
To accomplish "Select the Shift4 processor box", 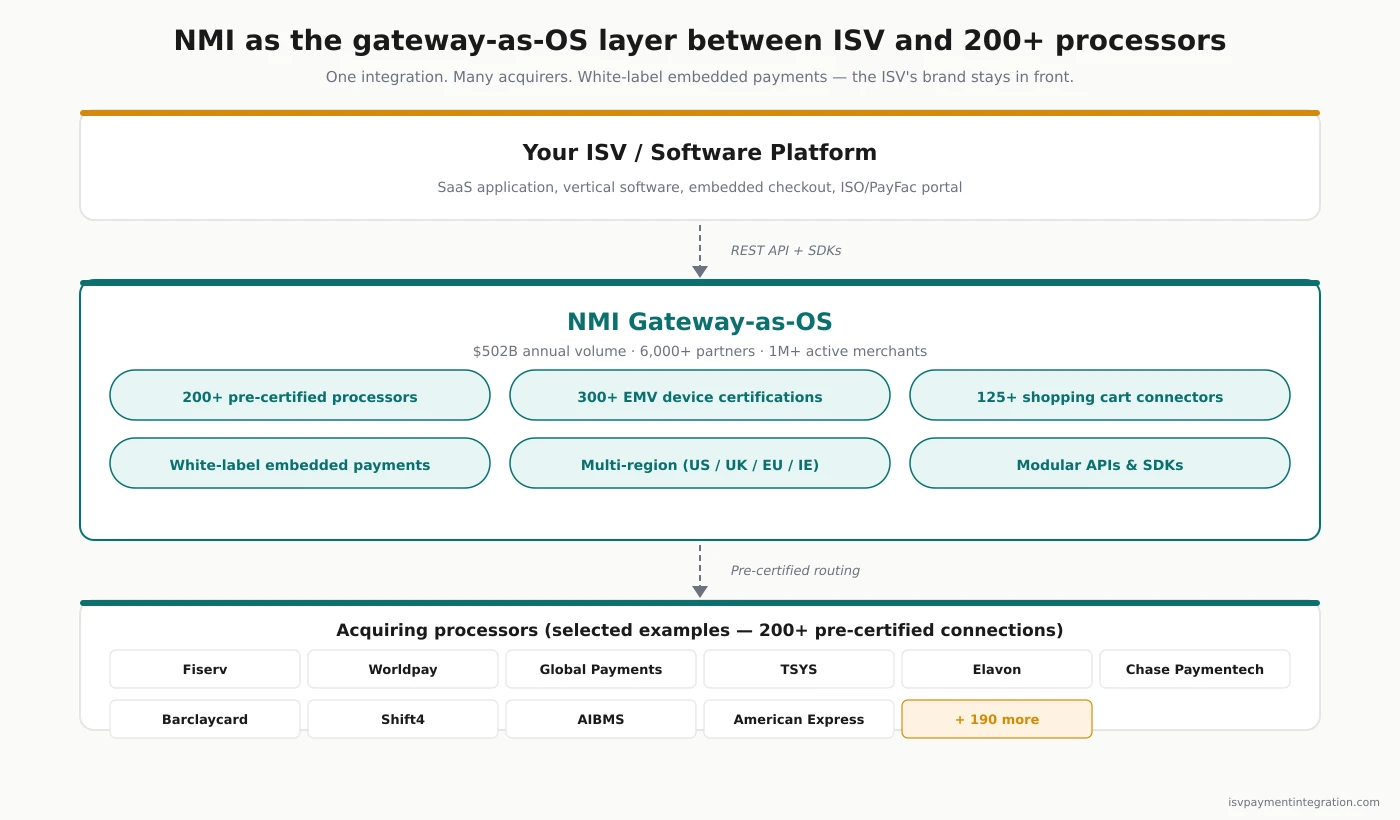I will [403, 719].
